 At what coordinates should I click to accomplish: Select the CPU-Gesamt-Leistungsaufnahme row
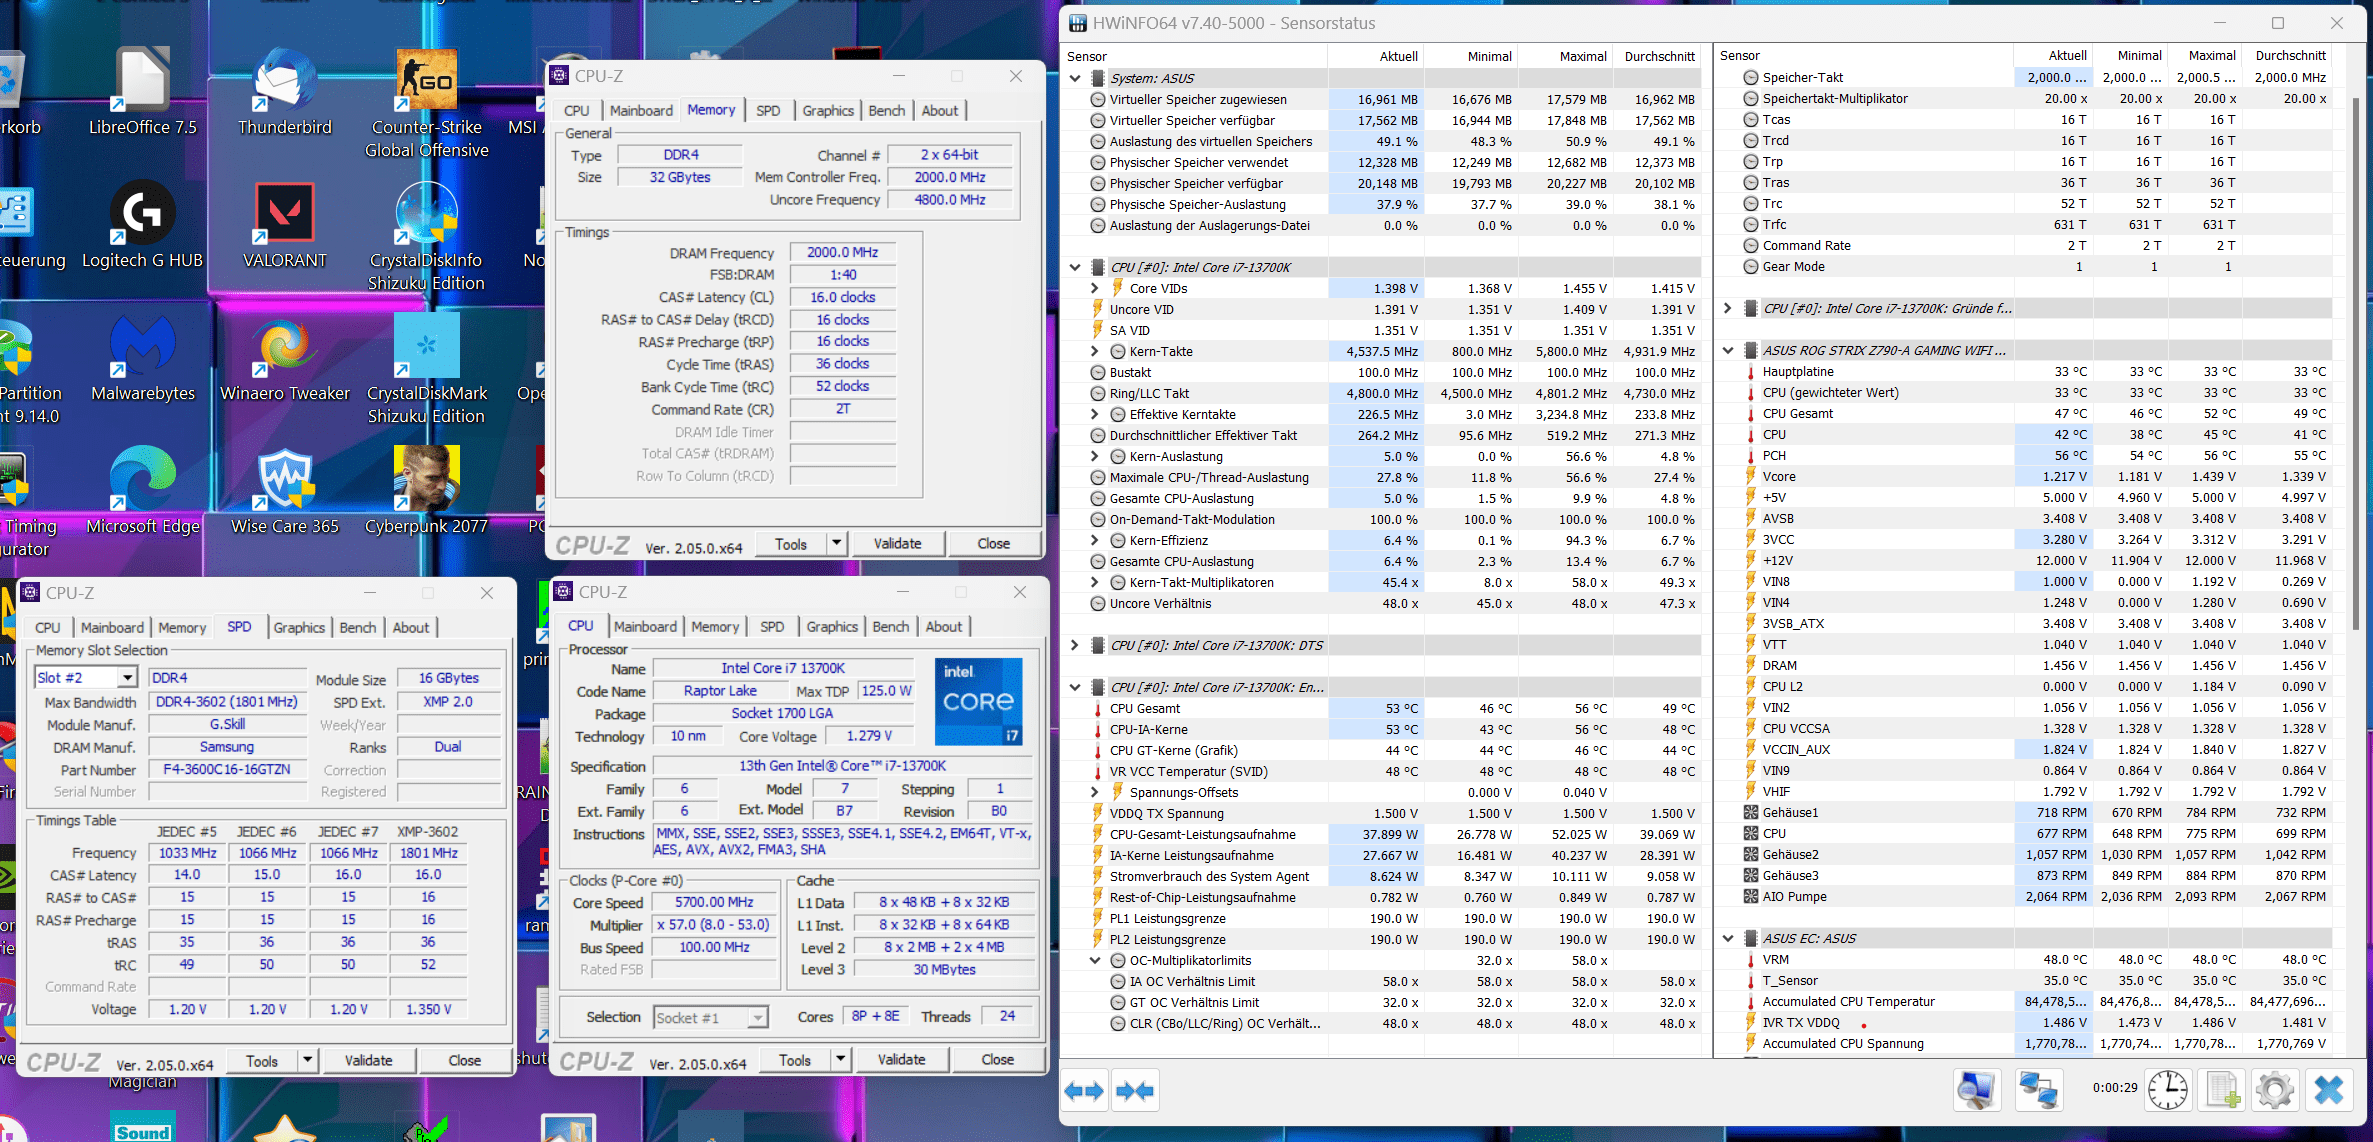[1383, 834]
